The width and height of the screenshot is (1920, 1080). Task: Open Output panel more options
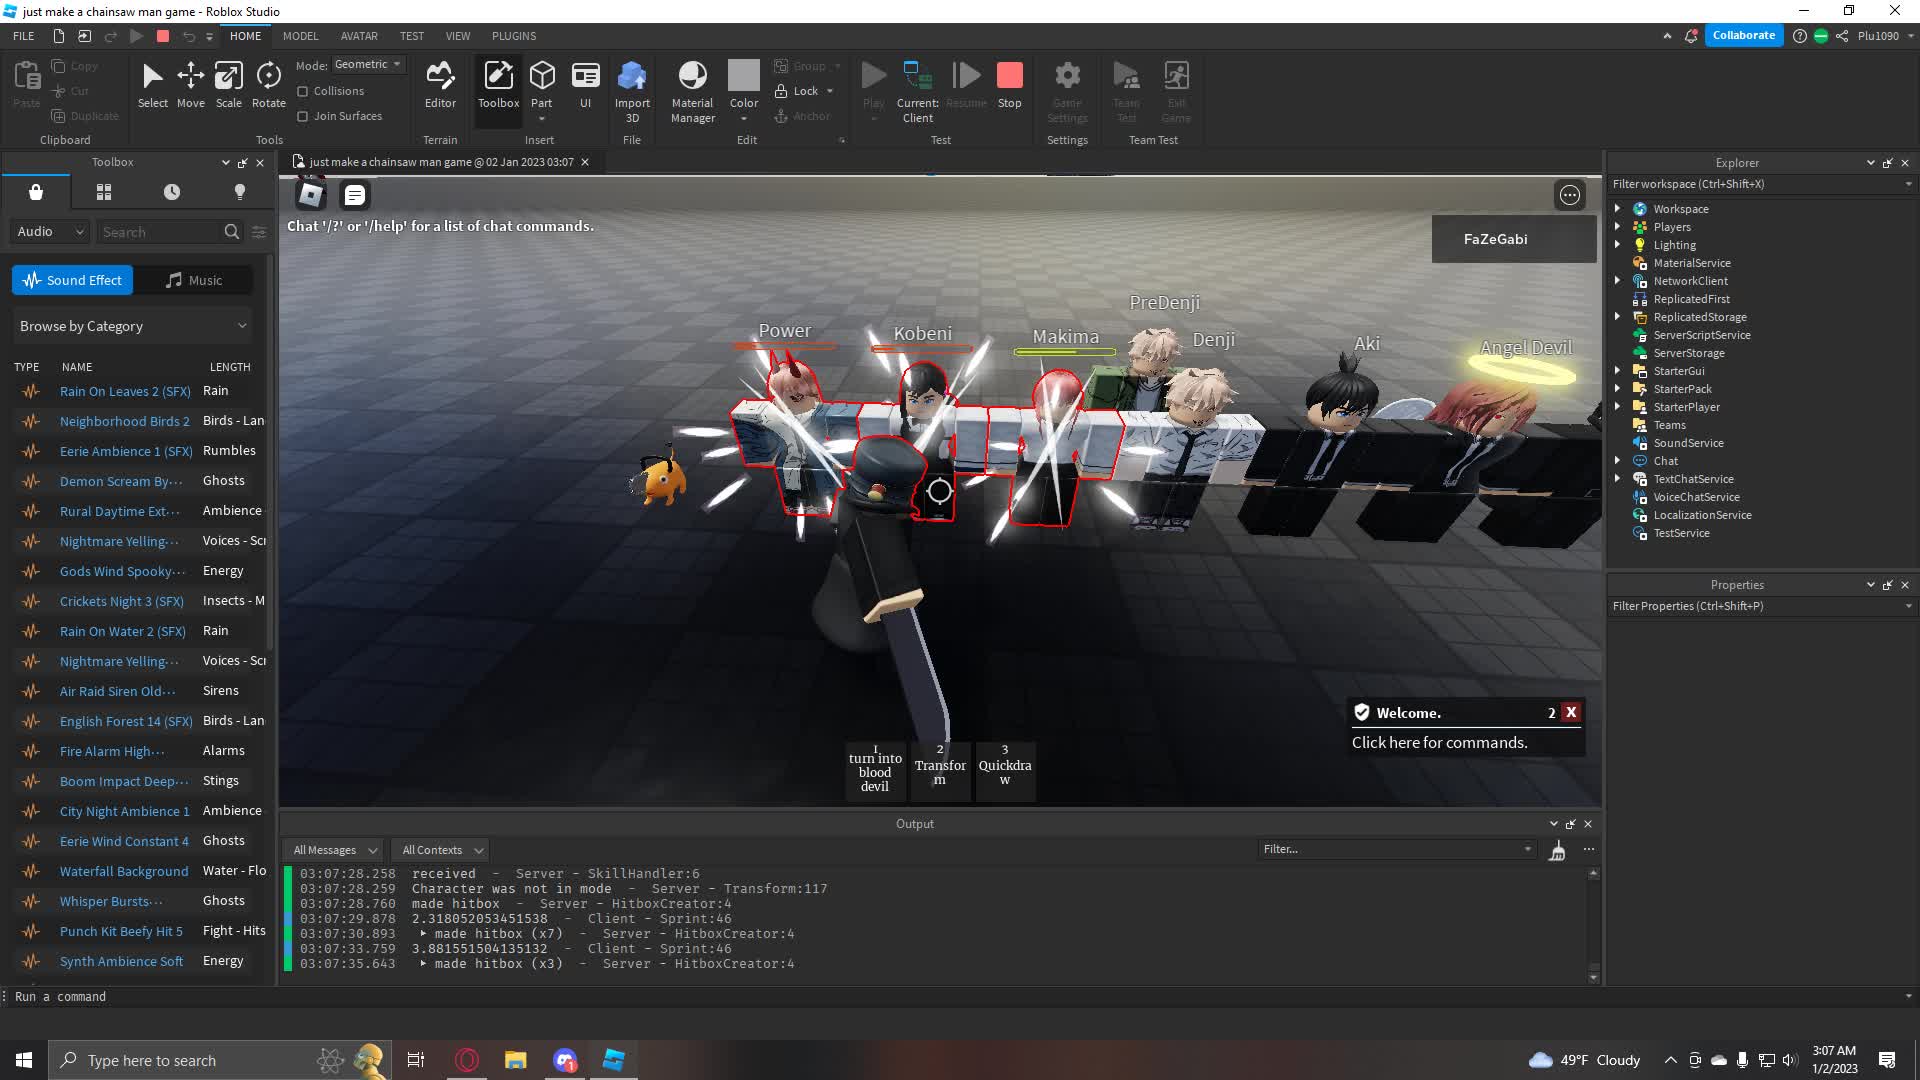pos(1589,850)
